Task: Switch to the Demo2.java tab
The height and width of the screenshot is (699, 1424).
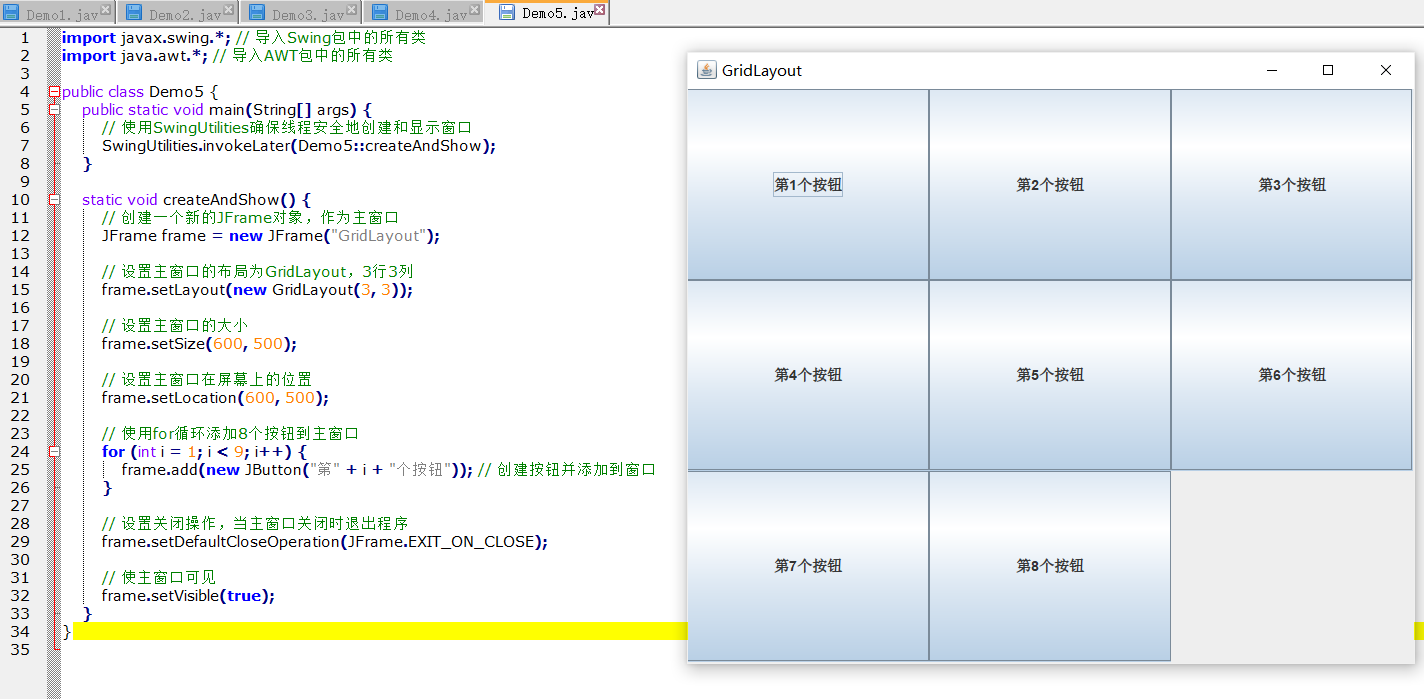Action: coord(184,14)
